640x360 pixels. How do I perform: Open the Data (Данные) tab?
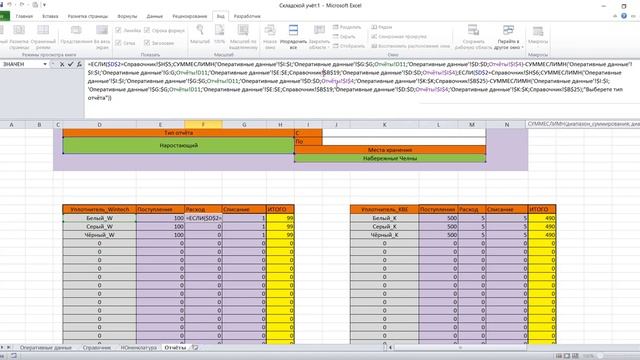tap(155, 16)
